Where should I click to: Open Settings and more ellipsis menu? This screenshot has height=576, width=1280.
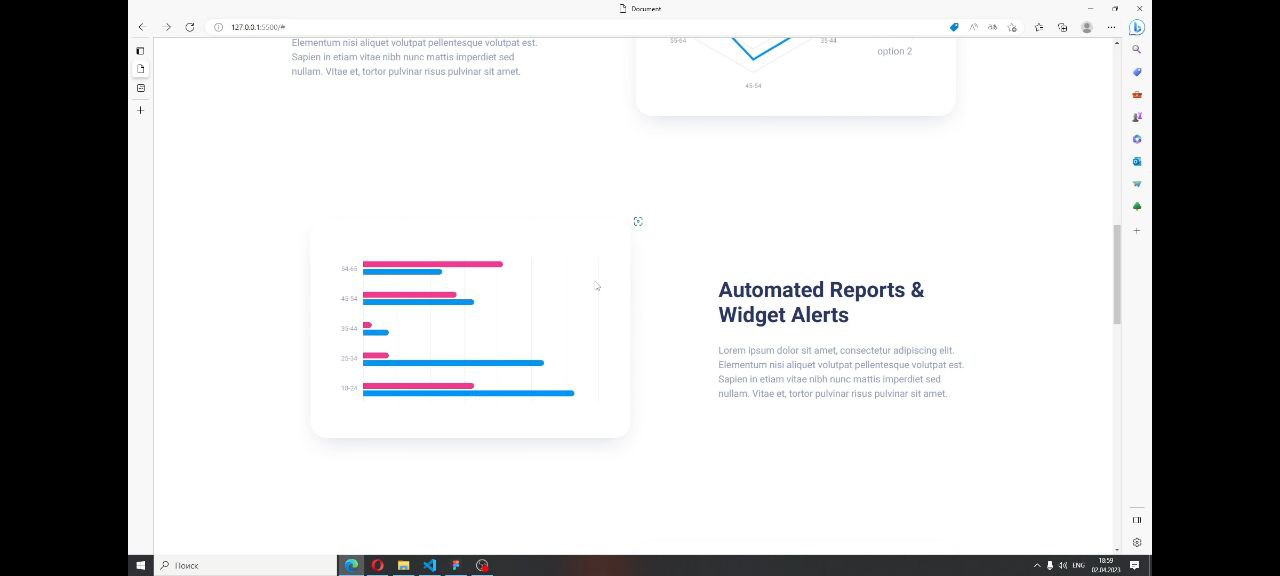1111,27
